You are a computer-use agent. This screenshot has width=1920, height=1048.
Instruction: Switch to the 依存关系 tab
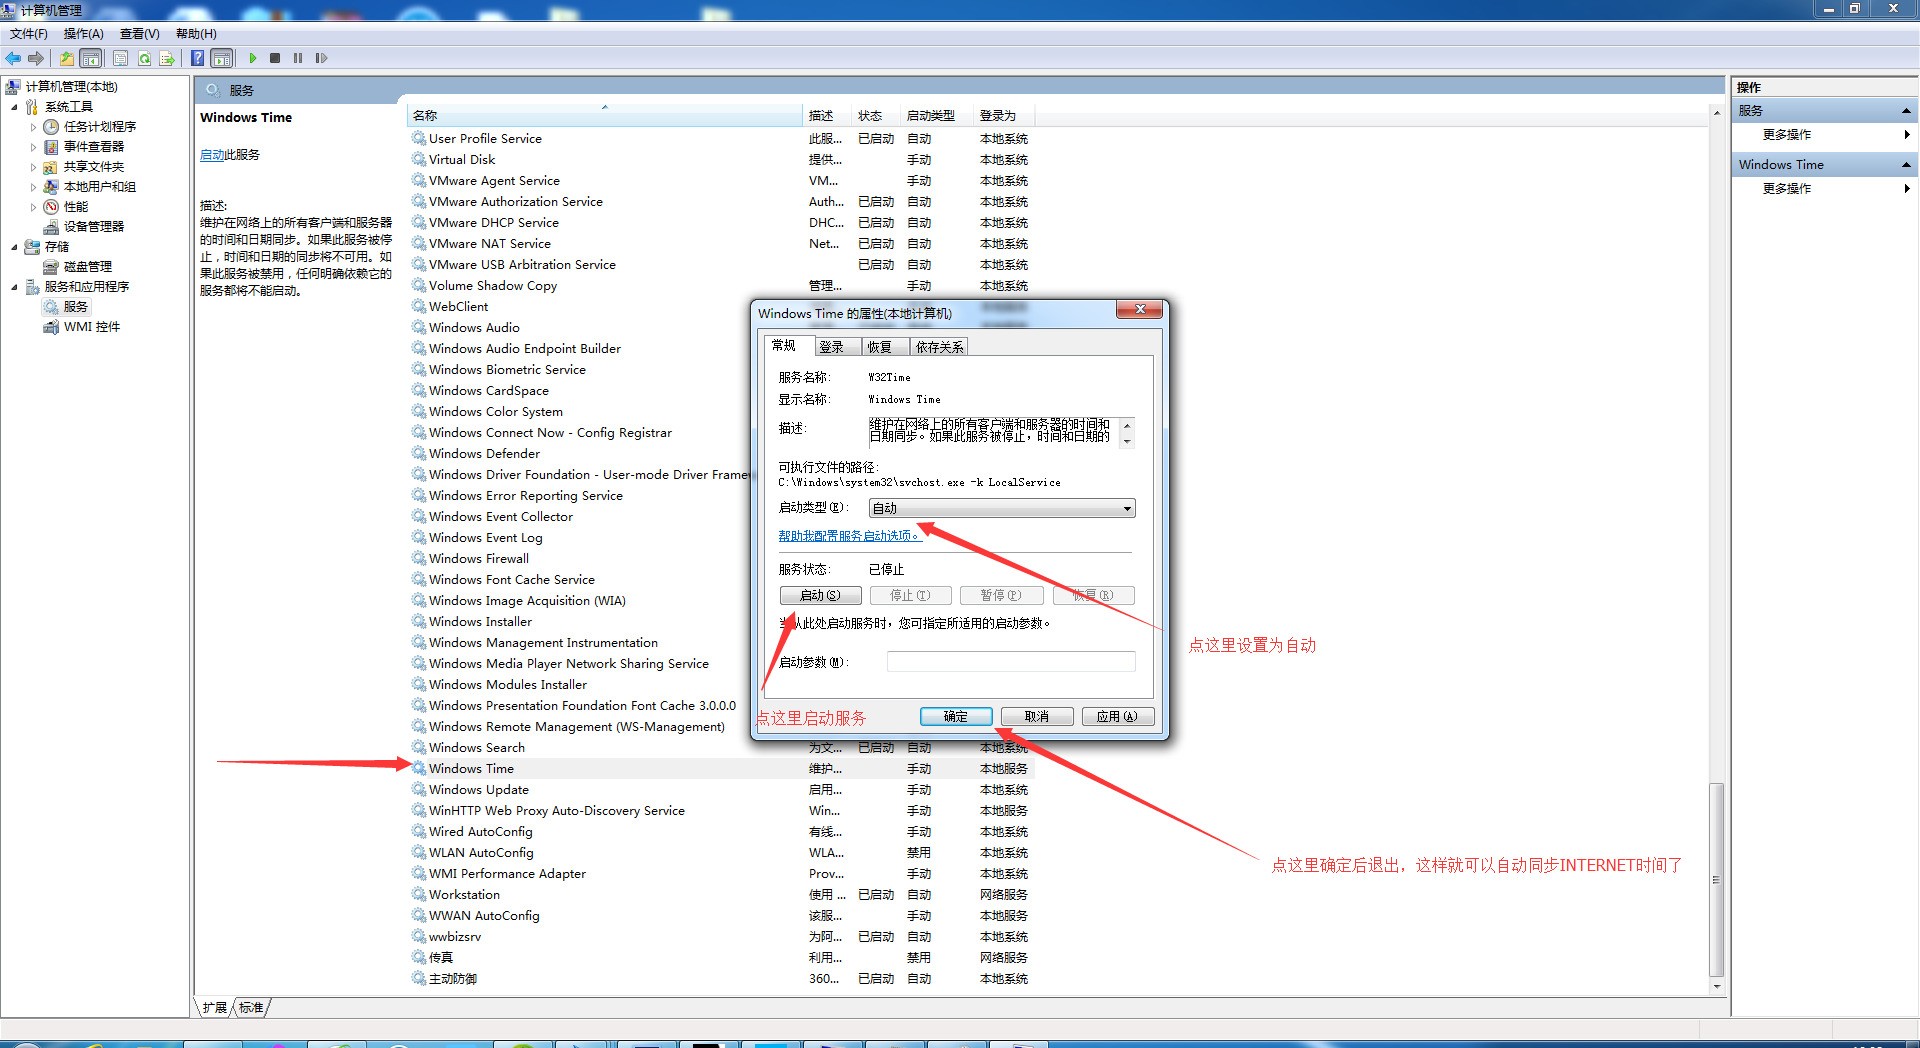click(938, 347)
